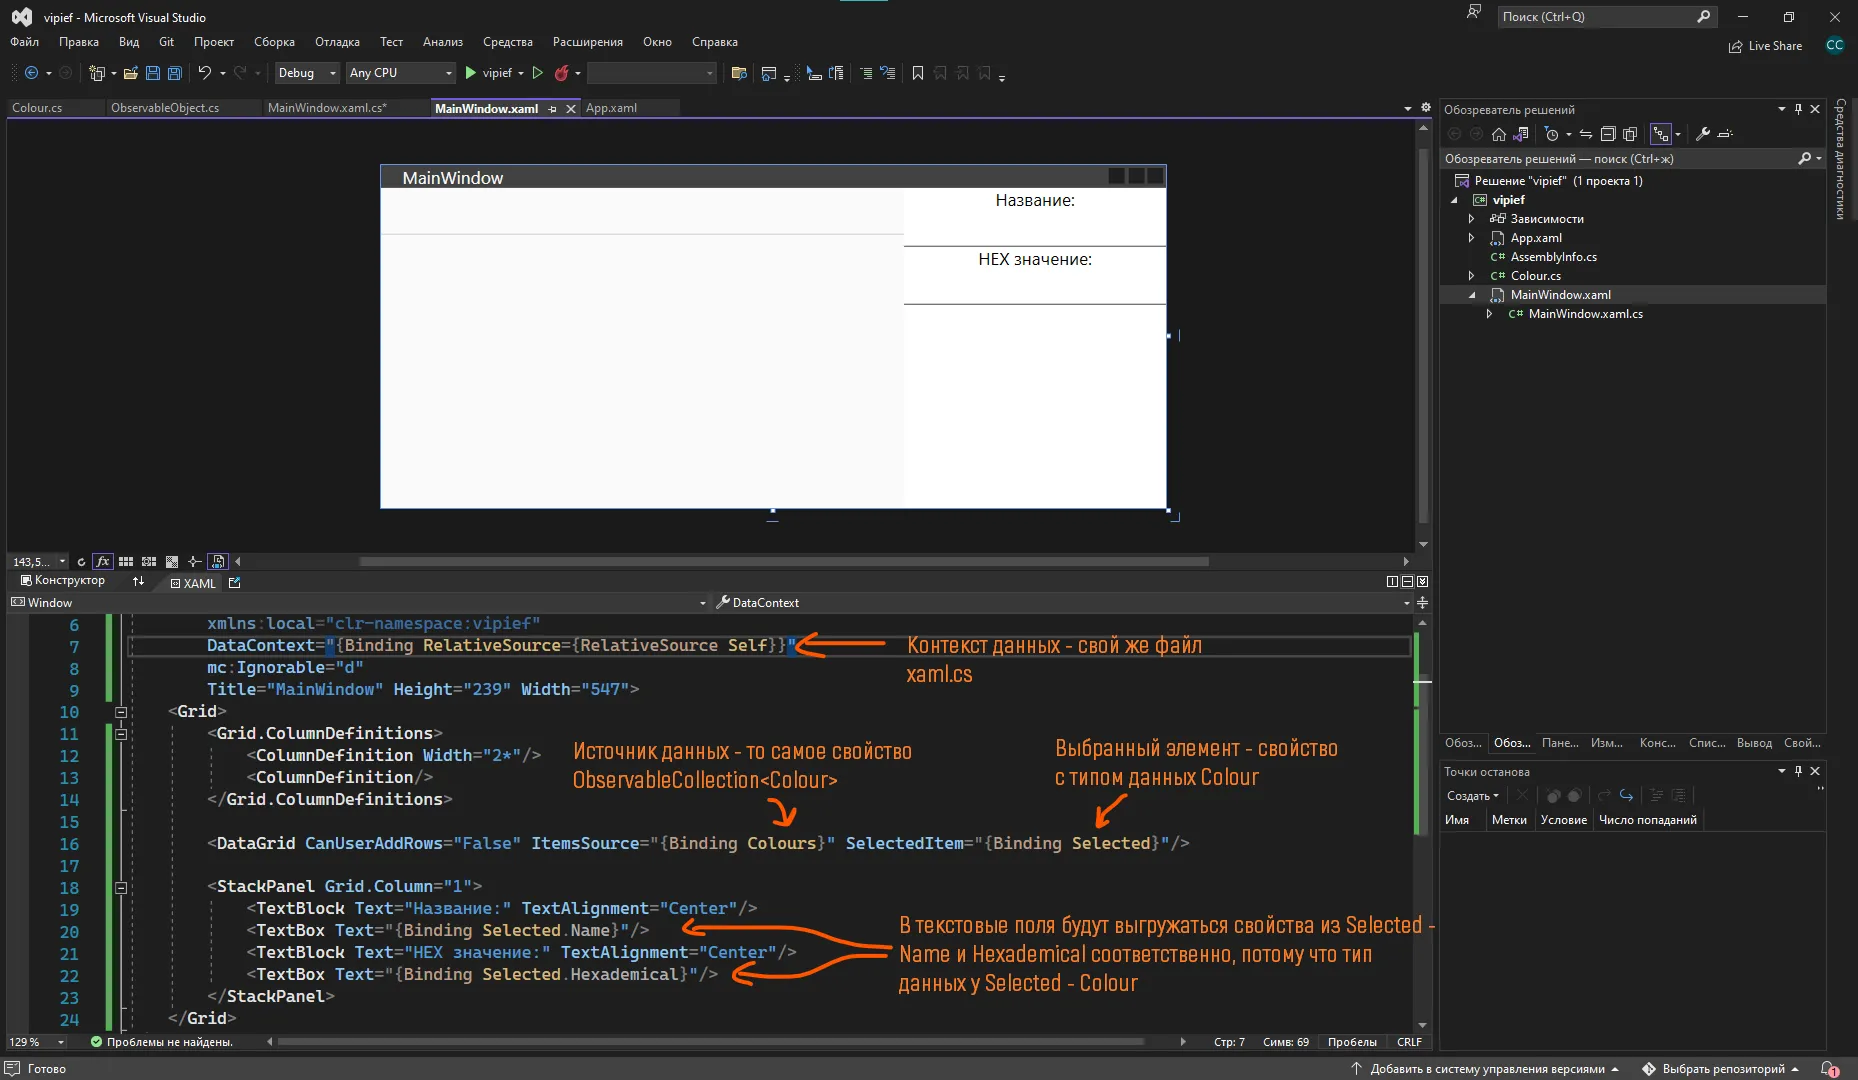Click the notifications bell in status bar
This screenshot has height=1080, width=1858.
point(1829,1068)
